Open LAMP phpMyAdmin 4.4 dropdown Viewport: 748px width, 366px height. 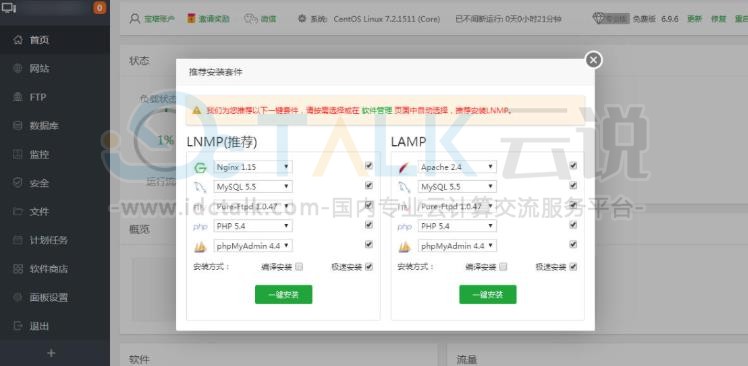[457, 246]
